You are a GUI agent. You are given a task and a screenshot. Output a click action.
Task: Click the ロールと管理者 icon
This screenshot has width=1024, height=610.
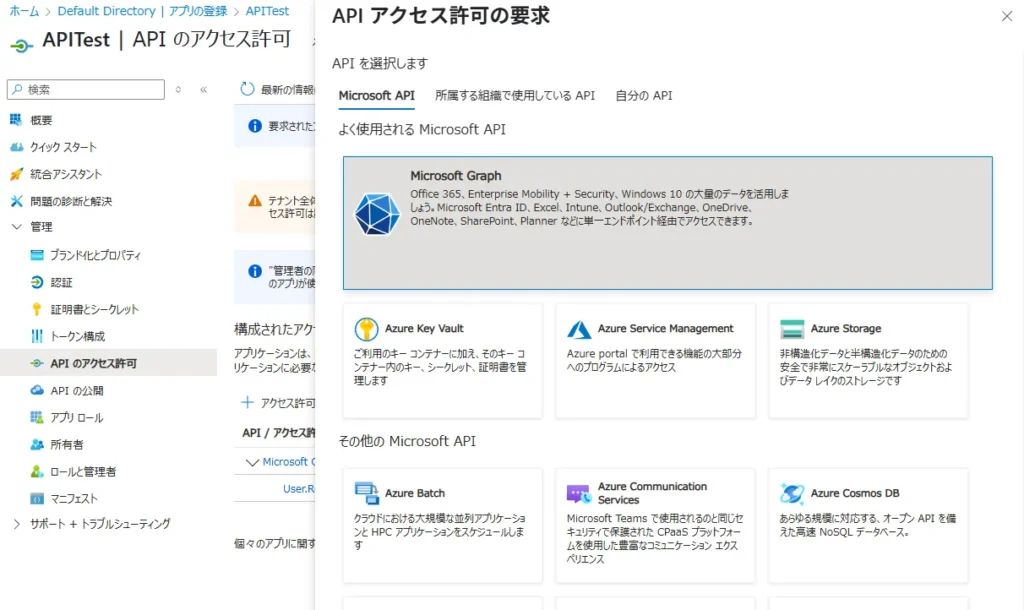(x=37, y=471)
